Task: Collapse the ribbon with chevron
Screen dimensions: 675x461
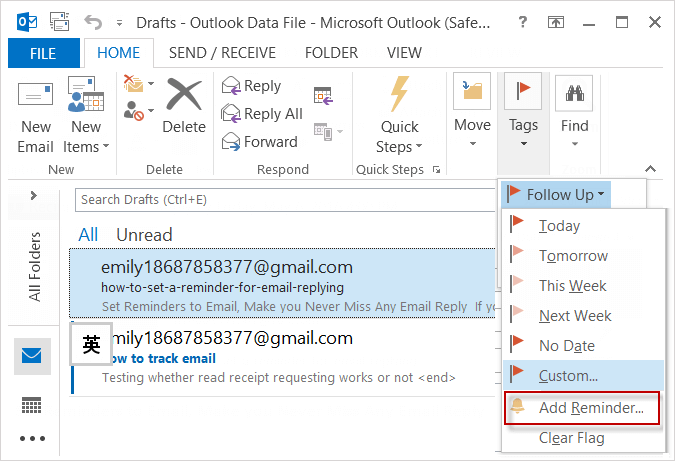Action: tap(650, 169)
